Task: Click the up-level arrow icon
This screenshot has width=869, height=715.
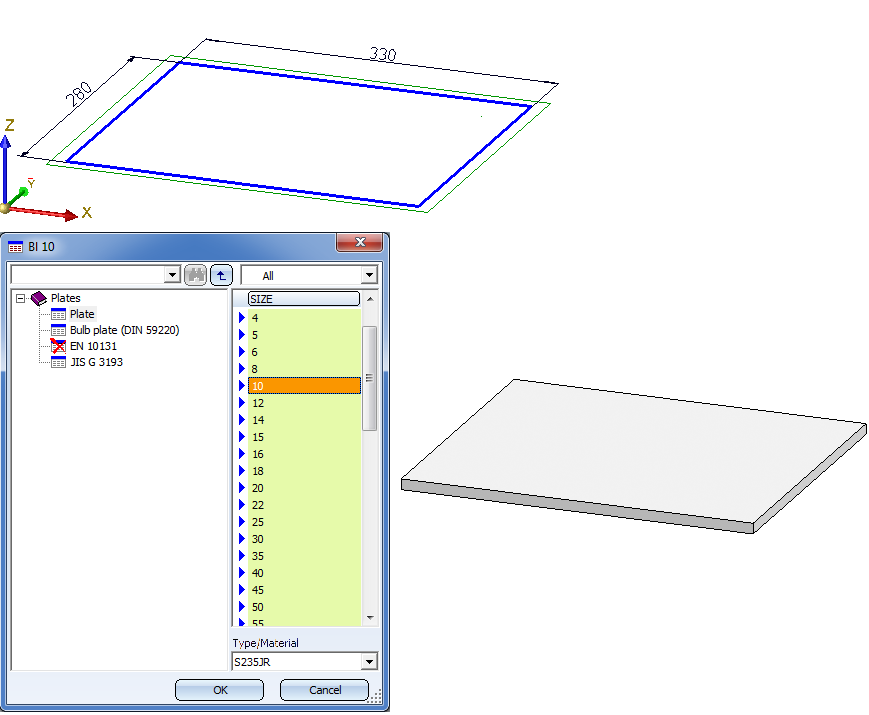Action: [x=221, y=275]
